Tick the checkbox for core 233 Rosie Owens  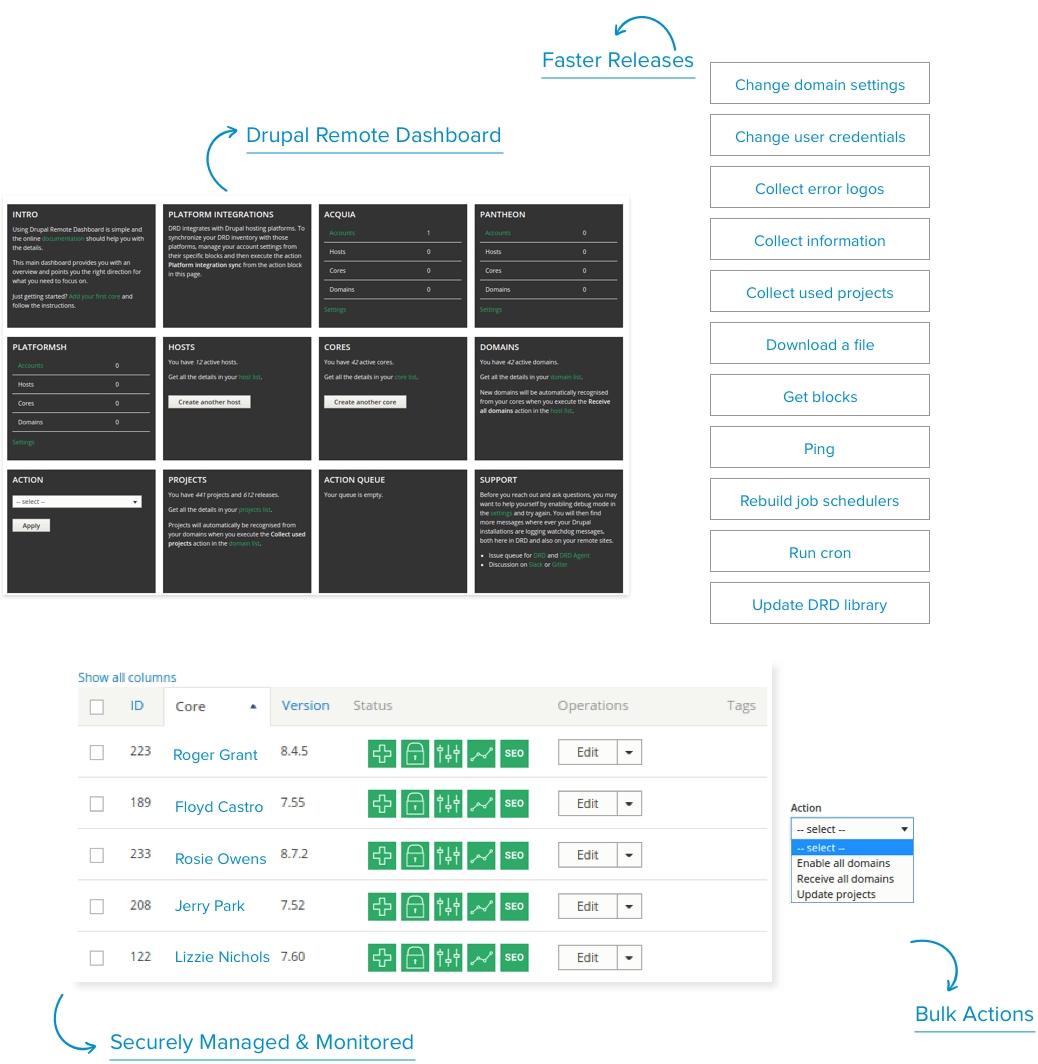(97, 855)
